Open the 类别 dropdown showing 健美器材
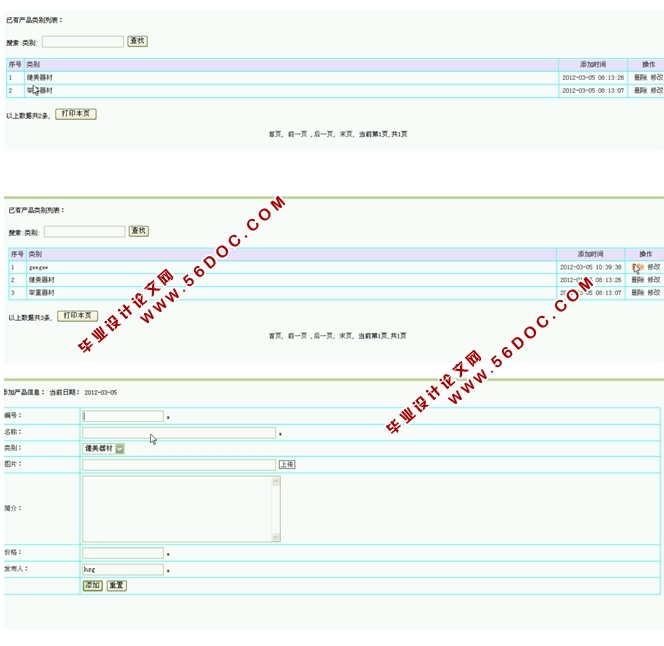The height and width of the screenshot is (646, 664). pyautogui.click(x=103, y=449)
